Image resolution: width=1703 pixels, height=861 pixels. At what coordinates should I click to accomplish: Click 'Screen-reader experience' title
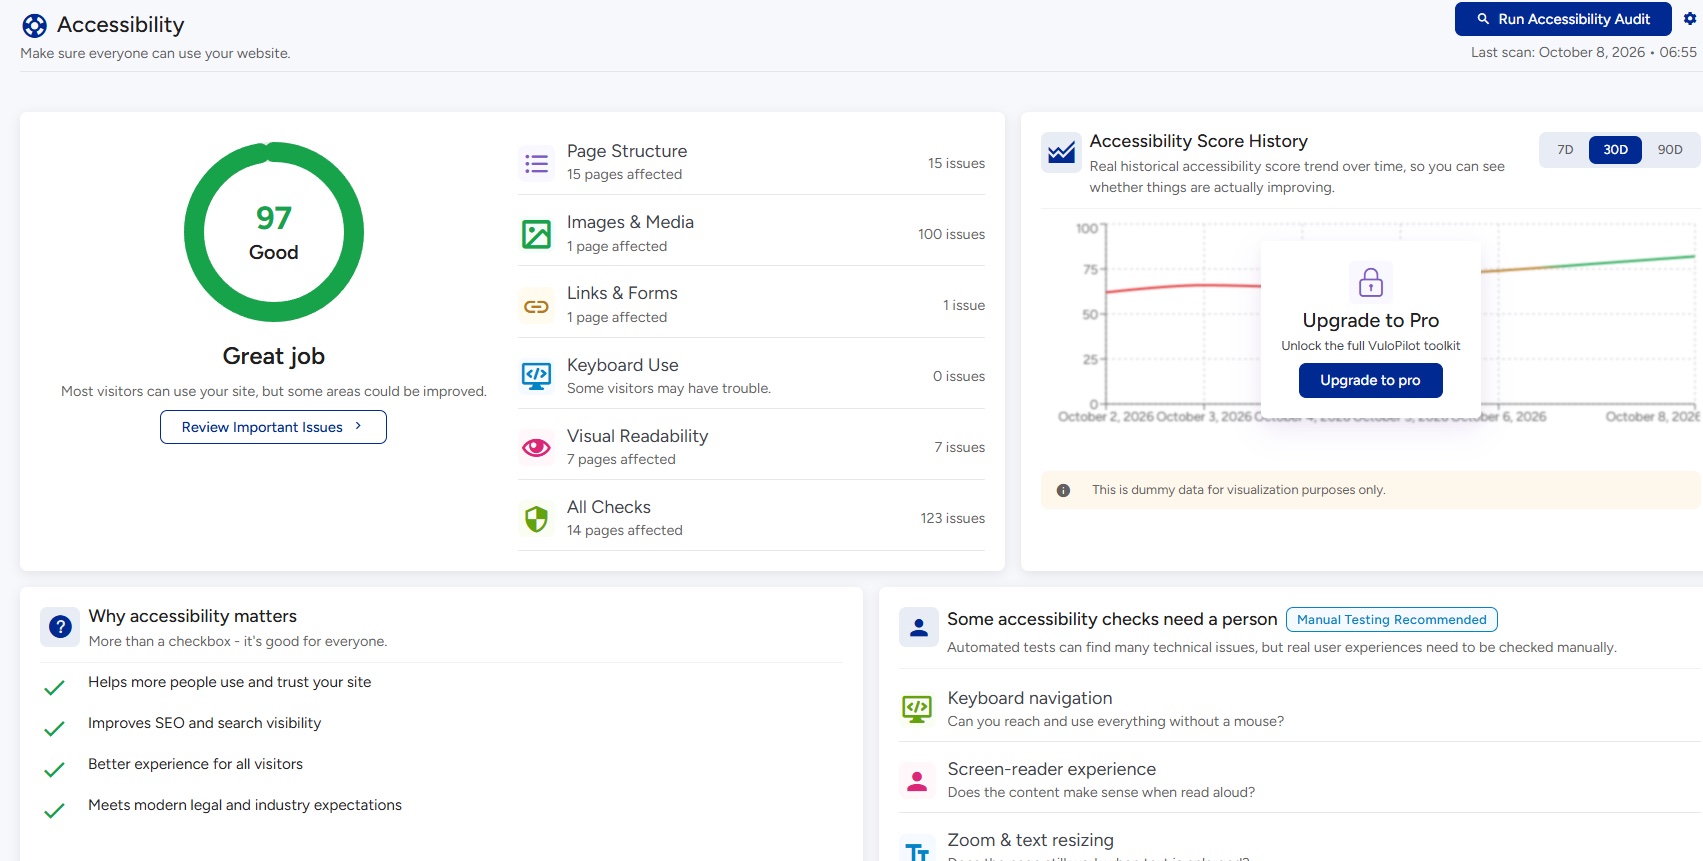click(1052, 769)
